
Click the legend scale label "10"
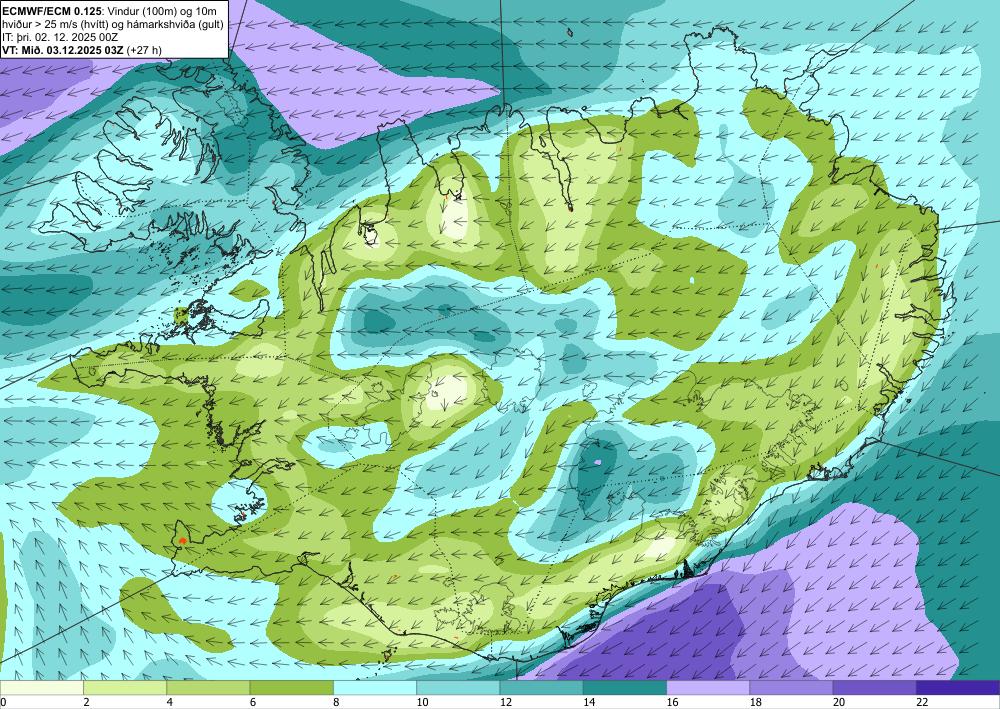coord(423,702)
